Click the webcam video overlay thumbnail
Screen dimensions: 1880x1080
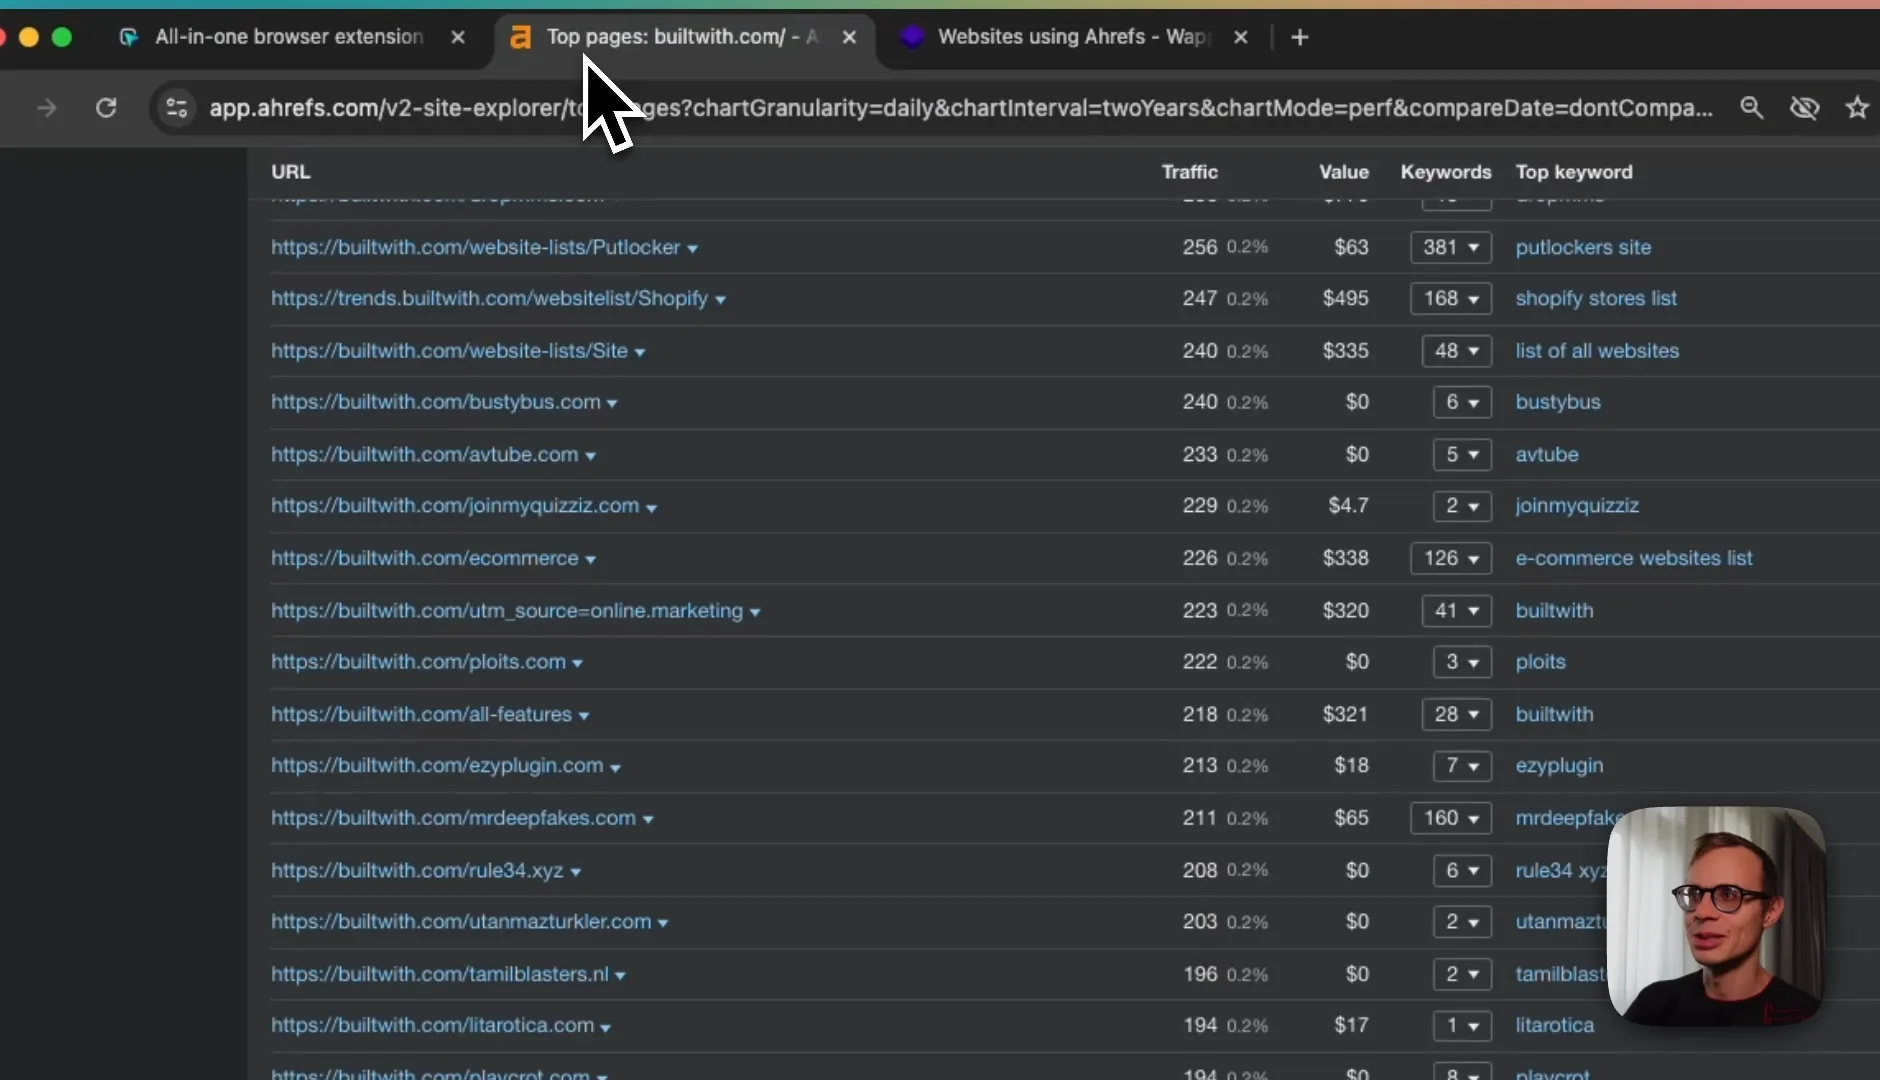[x=1716, y=915]
